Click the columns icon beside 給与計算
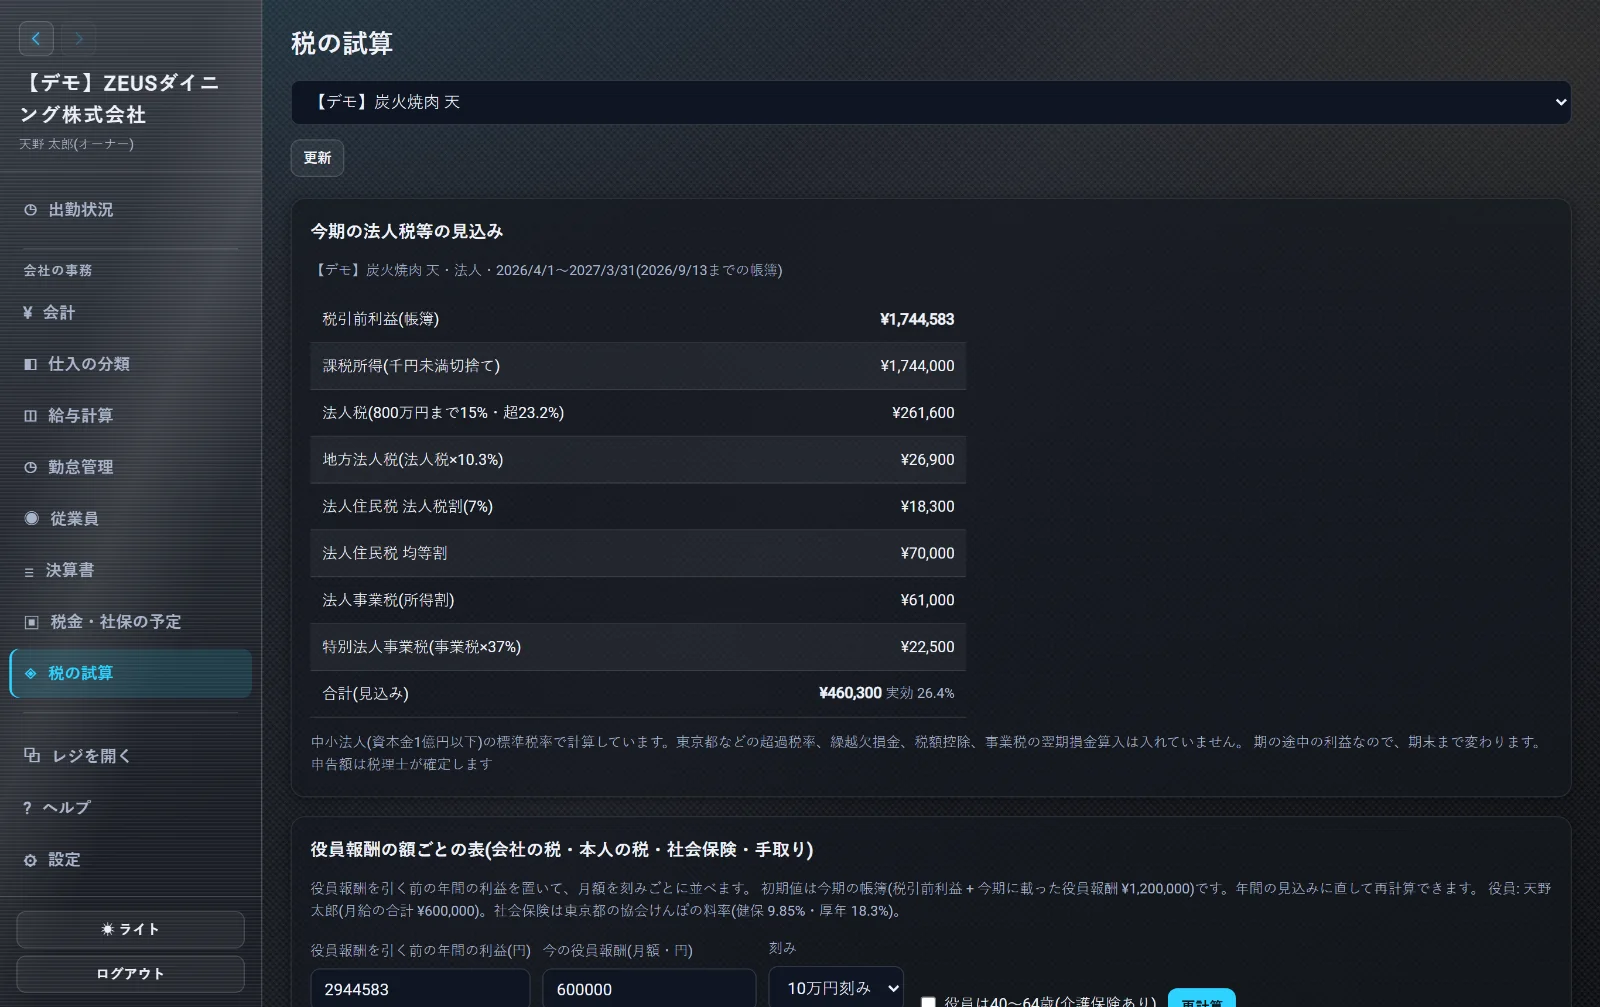This screenshot has width=1600, height=1007. [x=30, y=416]
